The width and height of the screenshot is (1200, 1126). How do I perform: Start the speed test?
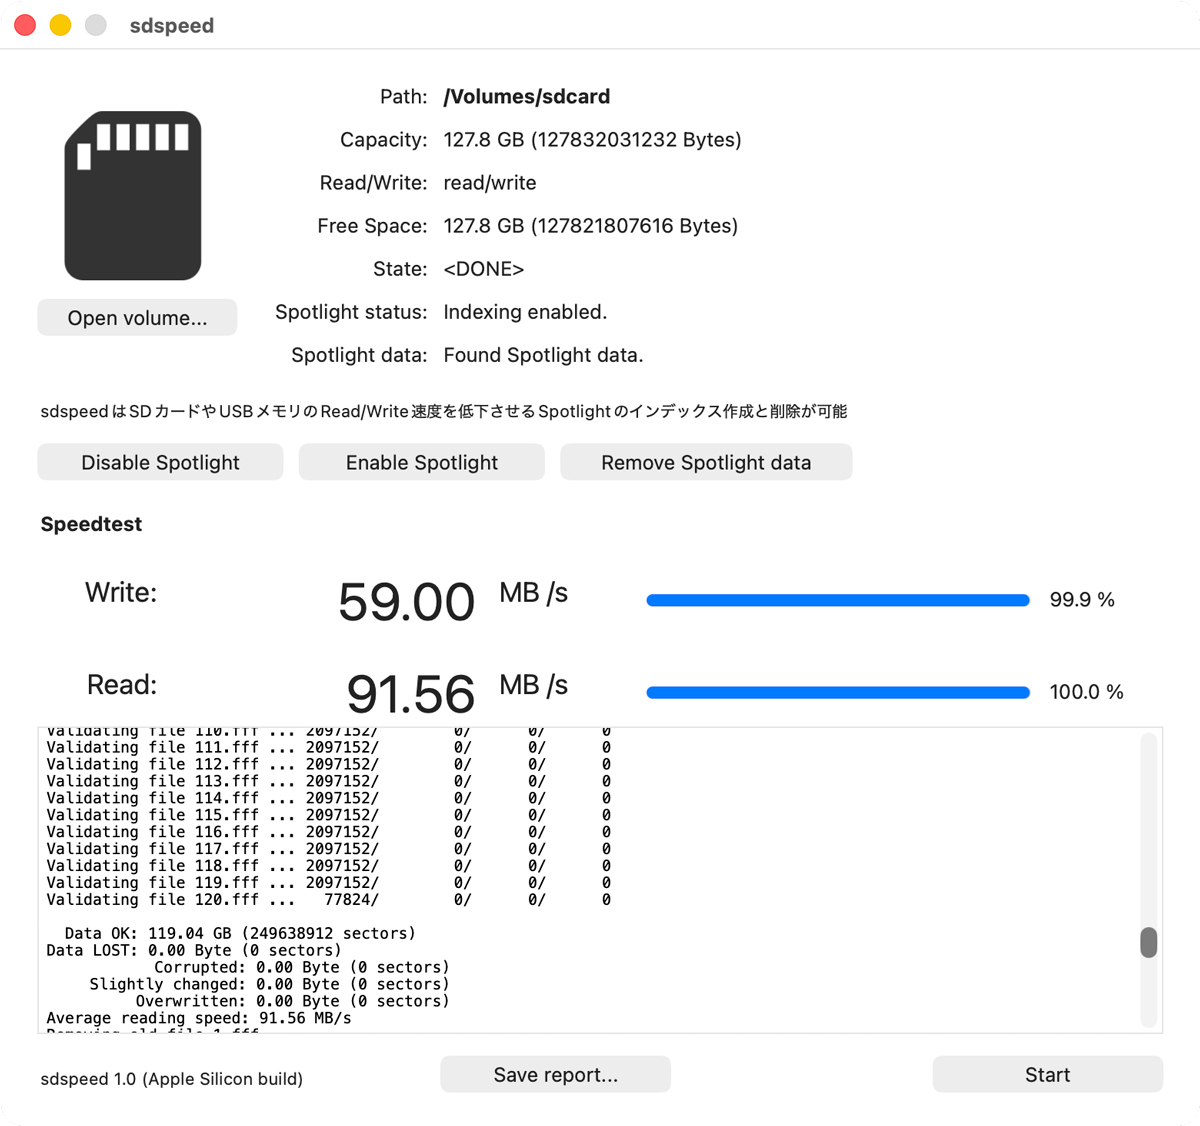coord(1047,1074)
